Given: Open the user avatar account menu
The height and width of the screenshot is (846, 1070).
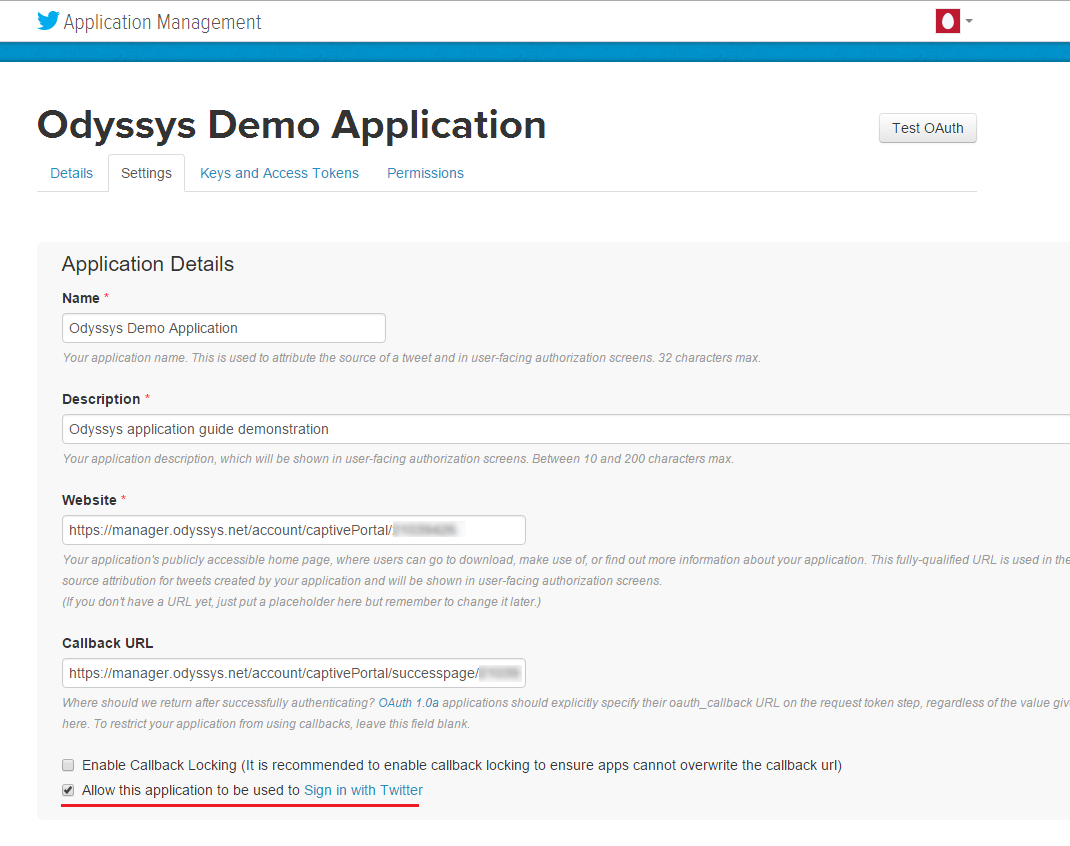Looking at the screenshot, I should tap(947, 21).
